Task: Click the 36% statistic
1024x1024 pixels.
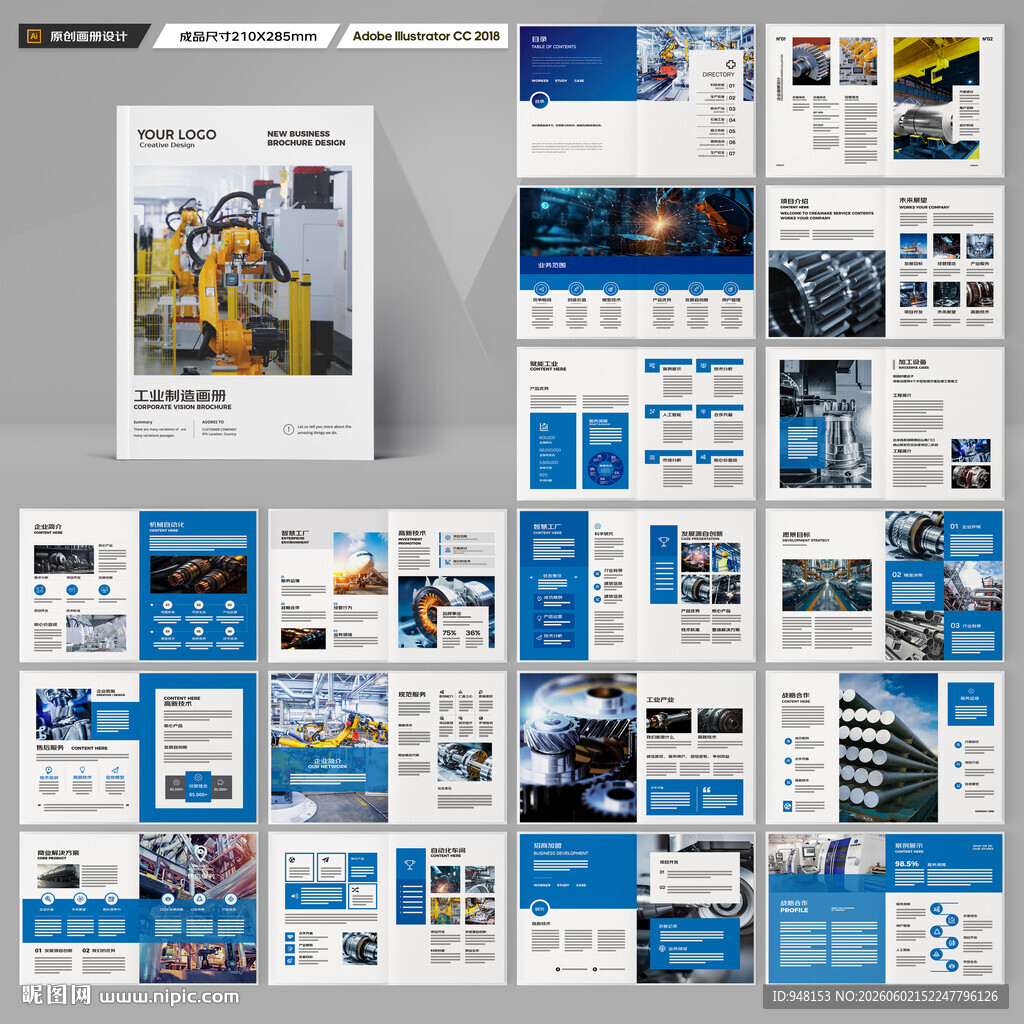Action: point(473,633)
